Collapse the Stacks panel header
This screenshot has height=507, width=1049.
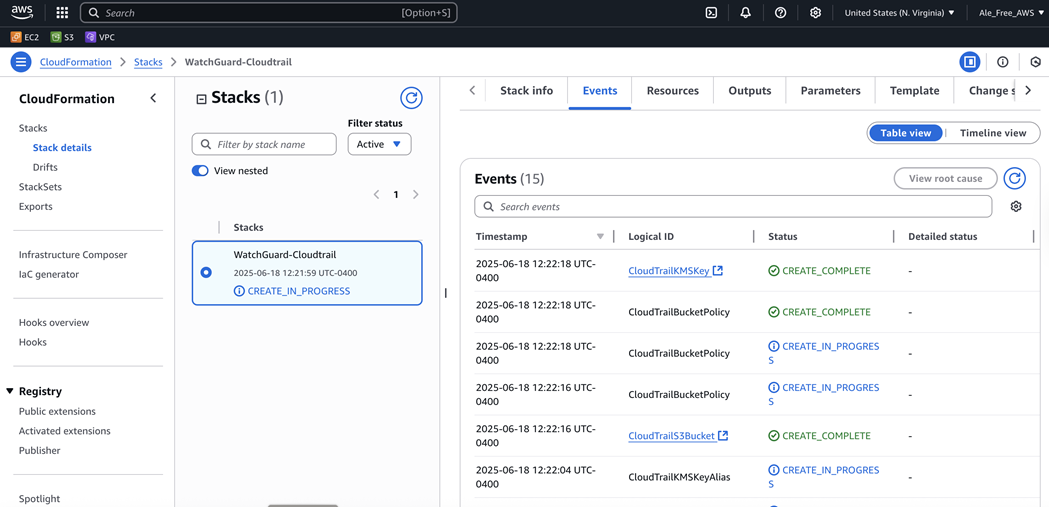pyautogui.click(x=201, y=99)
